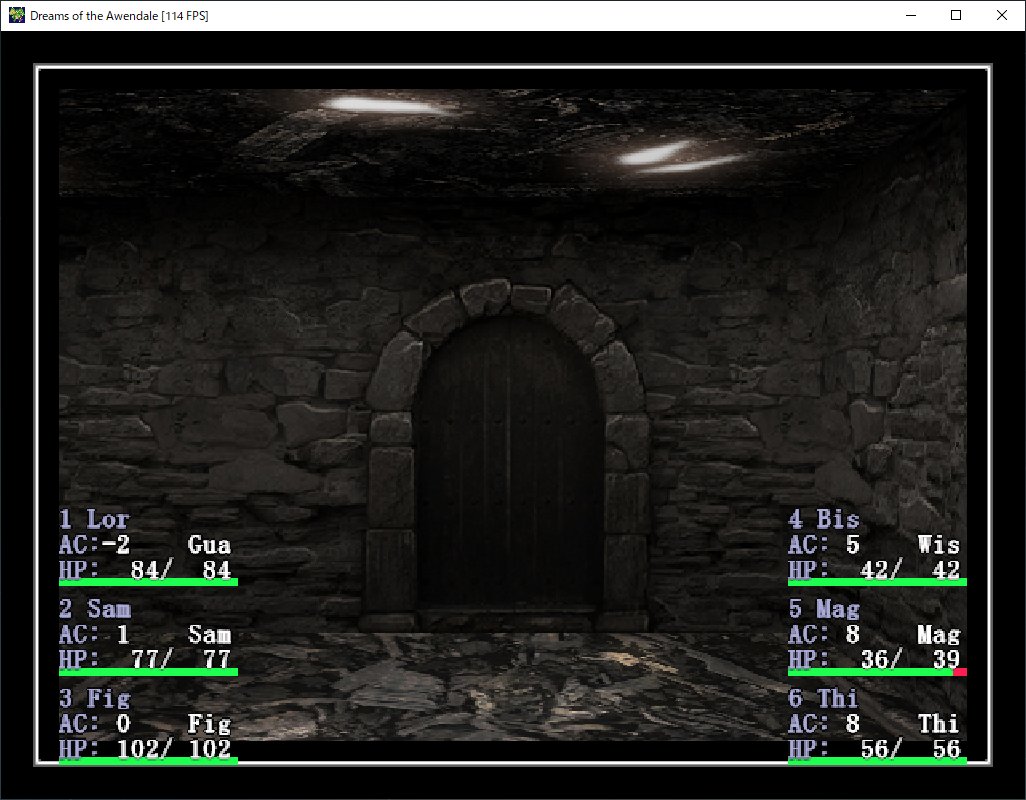This screenshot has width=1026, height=800.
Task: Select party member 2 Sam
Action: (95, 609)
